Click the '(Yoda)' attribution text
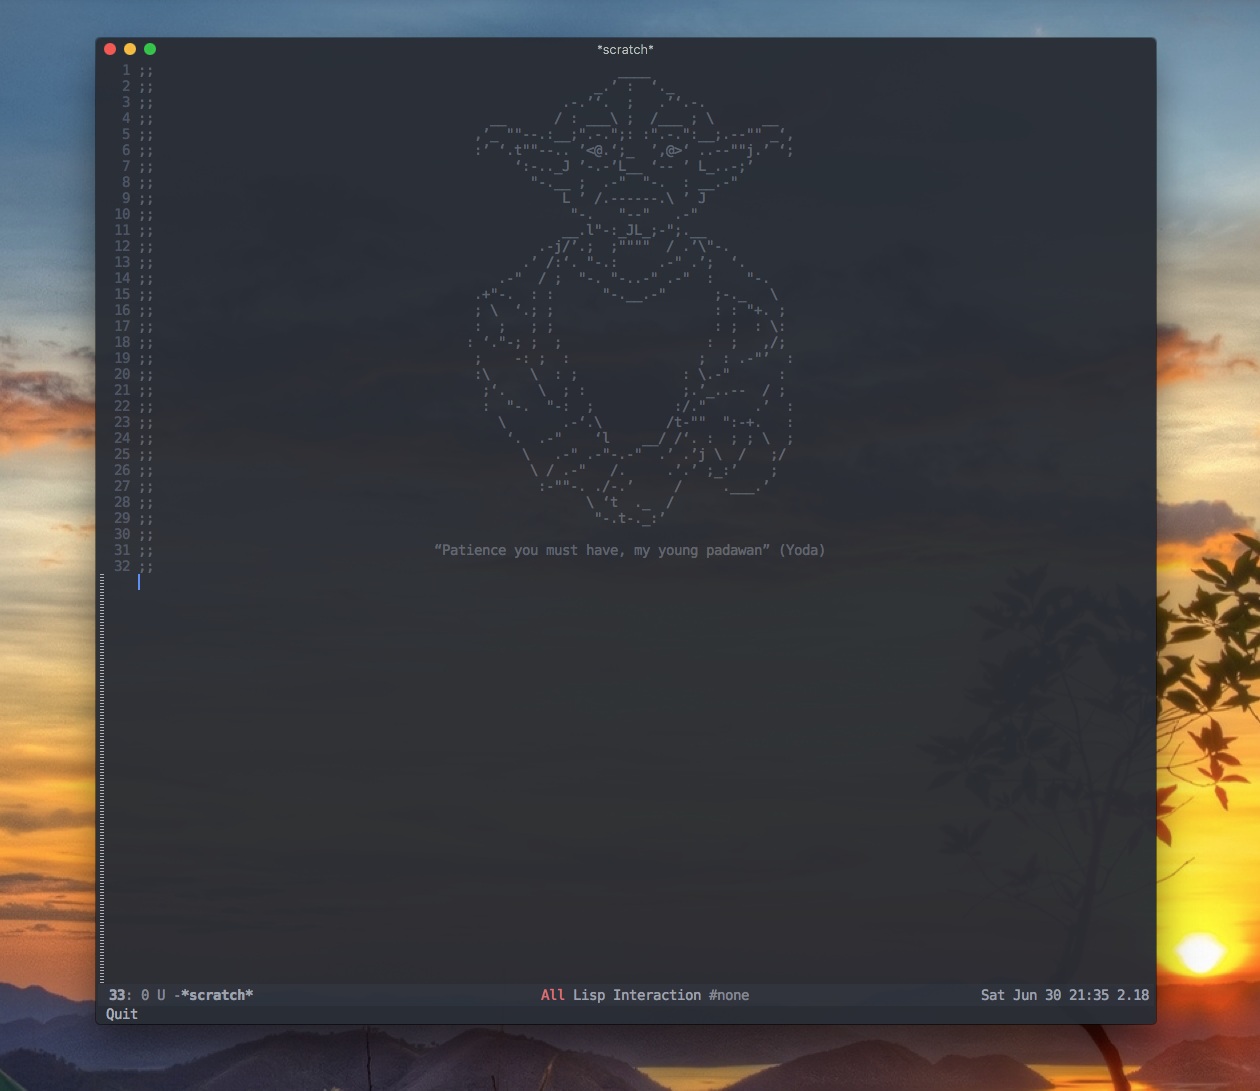The height and width of the screenshot is (1091, 1260). (x=802, y=550)
